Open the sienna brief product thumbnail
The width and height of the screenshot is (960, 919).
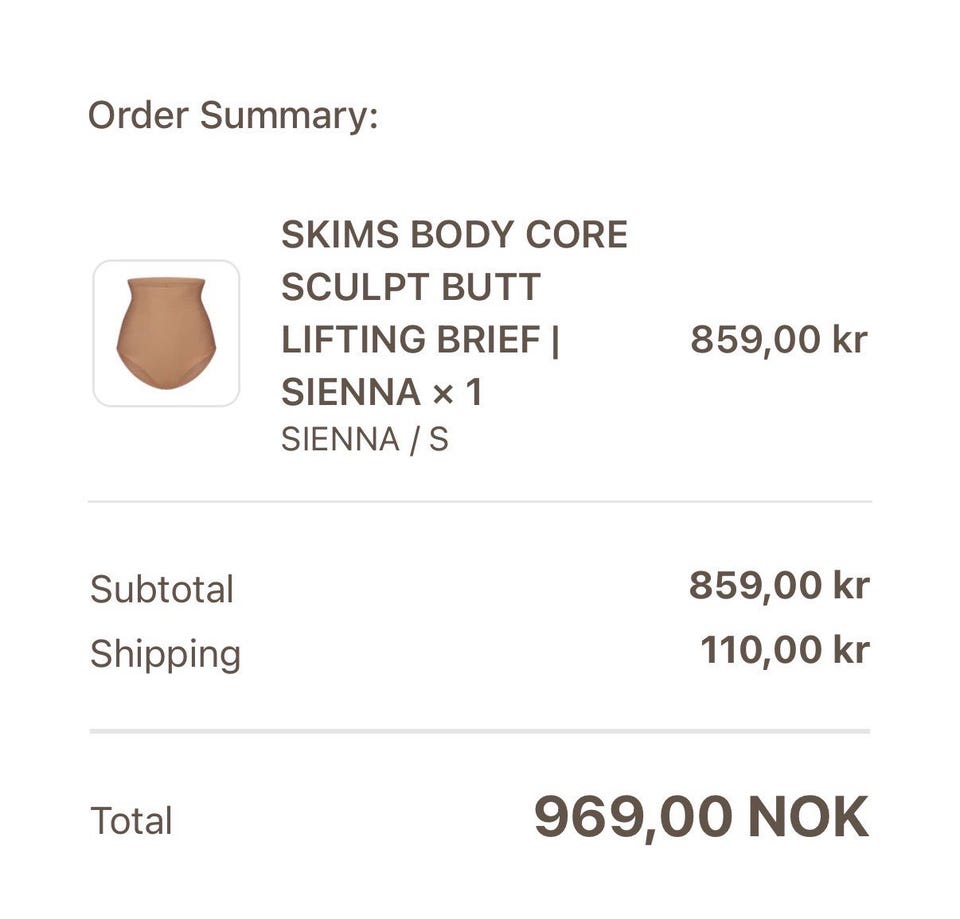coord(166,333)
